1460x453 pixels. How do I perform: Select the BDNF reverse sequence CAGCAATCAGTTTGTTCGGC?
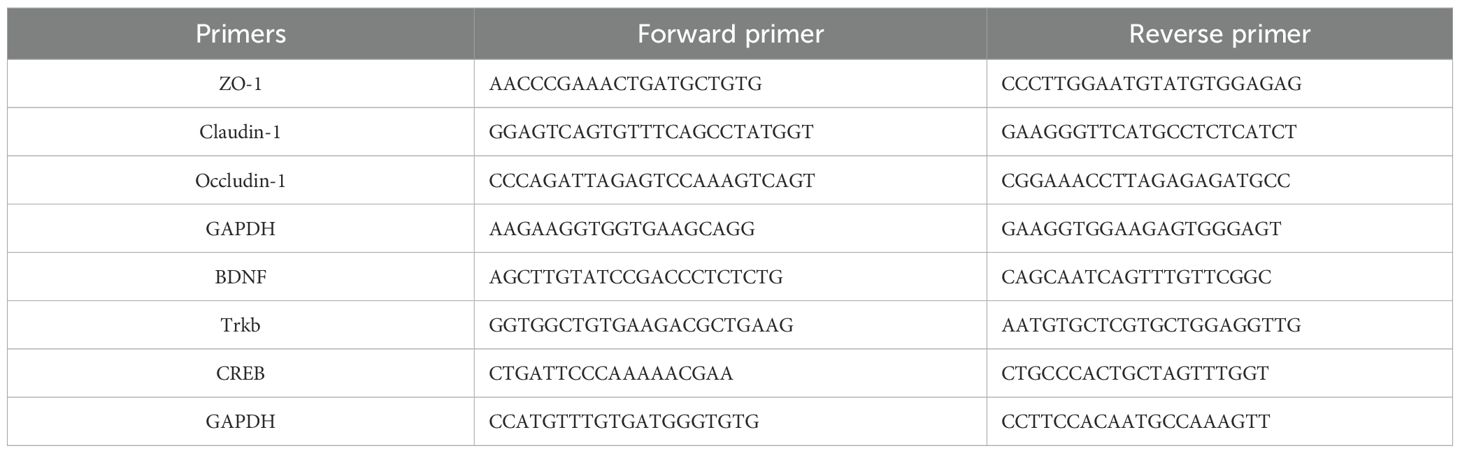pos(1136,277)
